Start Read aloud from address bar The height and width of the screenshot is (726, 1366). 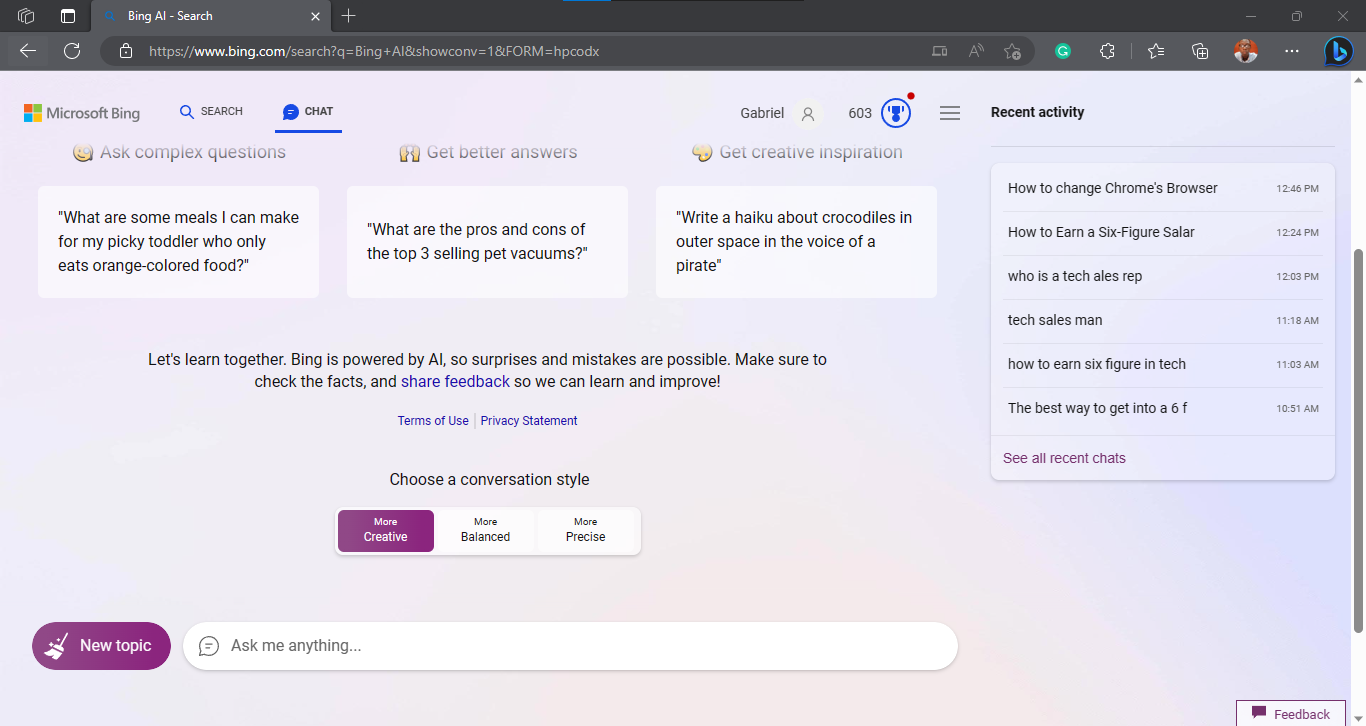click(x=976, y=51)
